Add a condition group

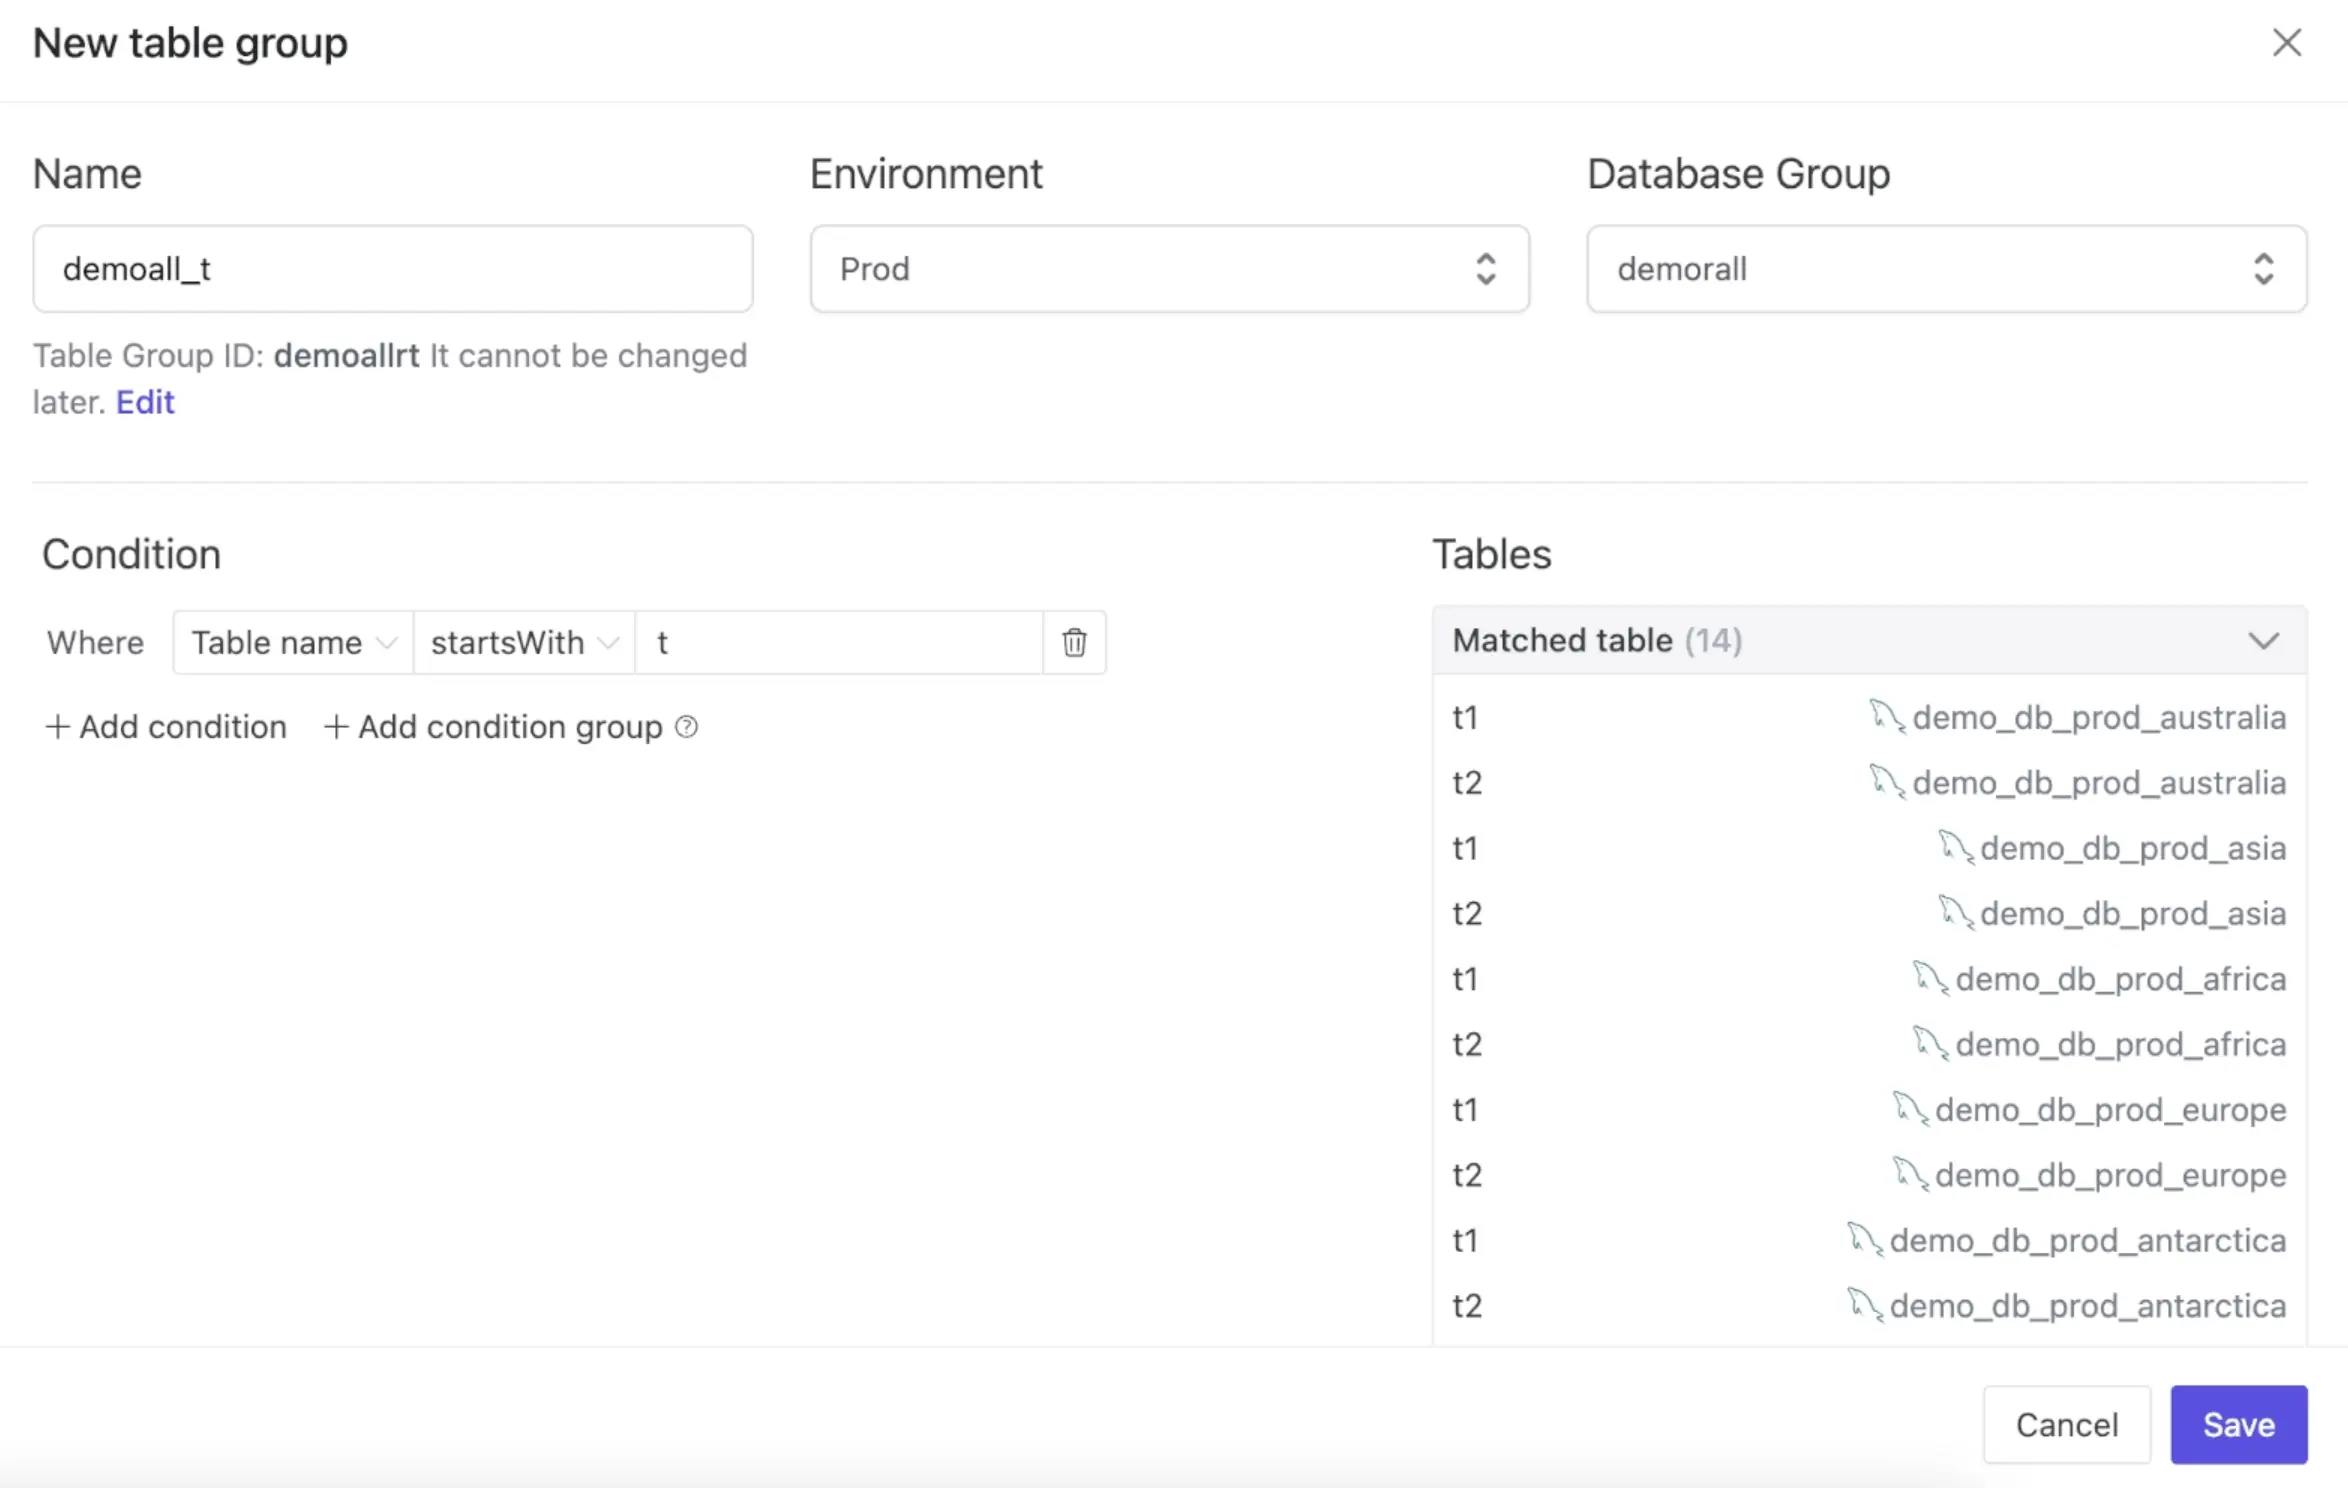tap(494, 727)
